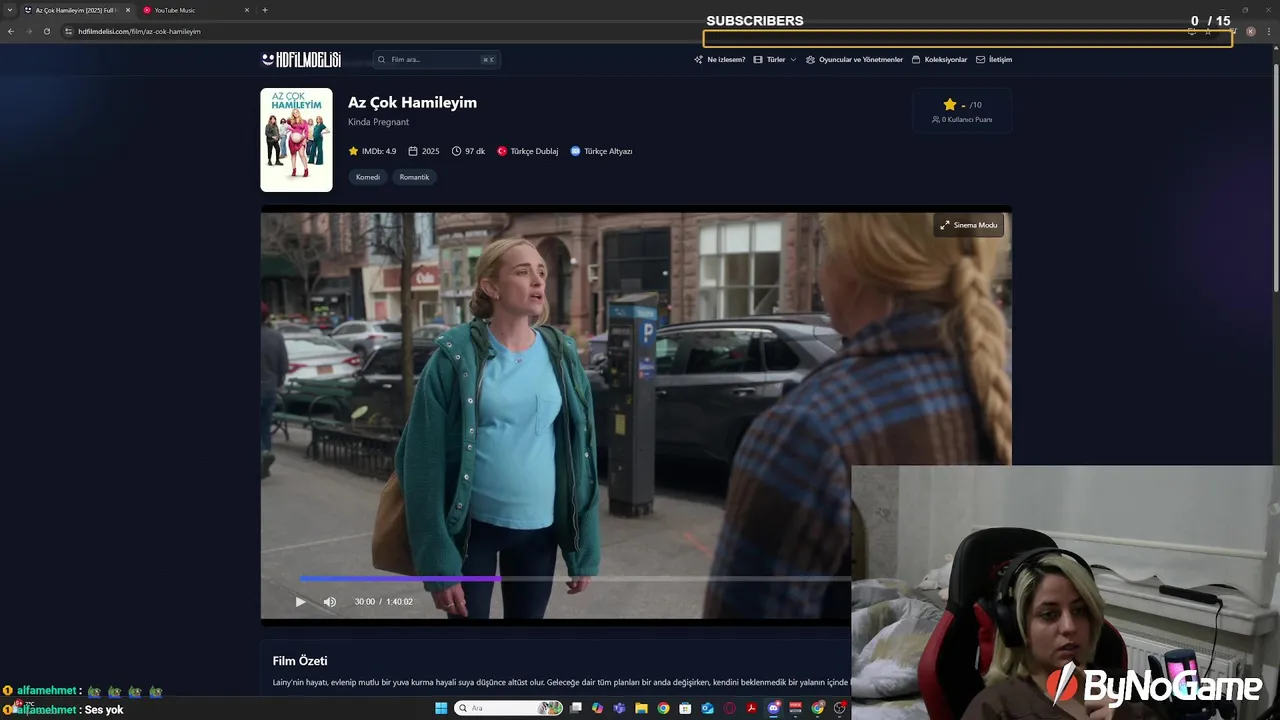The image size is (1280, 720).
Task: Click the Kinda Pregnant subtitle text
Action: pyautogui.click(x=378, y=122)
